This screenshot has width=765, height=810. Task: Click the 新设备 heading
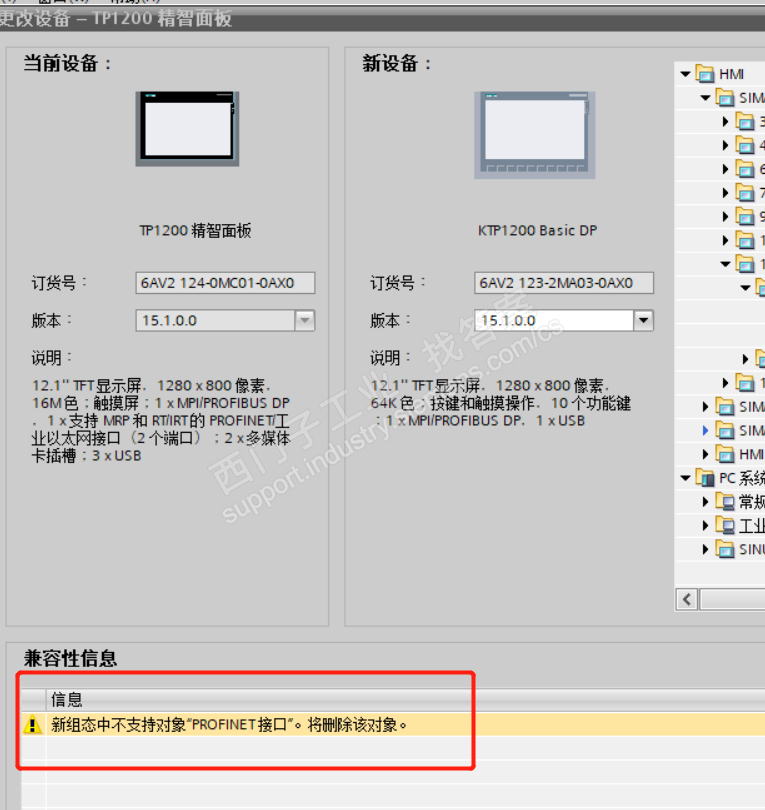[x=396, y=64]
